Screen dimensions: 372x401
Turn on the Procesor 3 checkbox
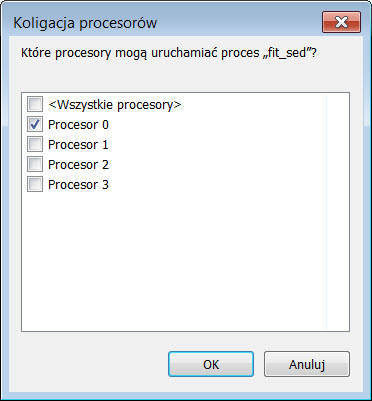click(x=35, y=184)
